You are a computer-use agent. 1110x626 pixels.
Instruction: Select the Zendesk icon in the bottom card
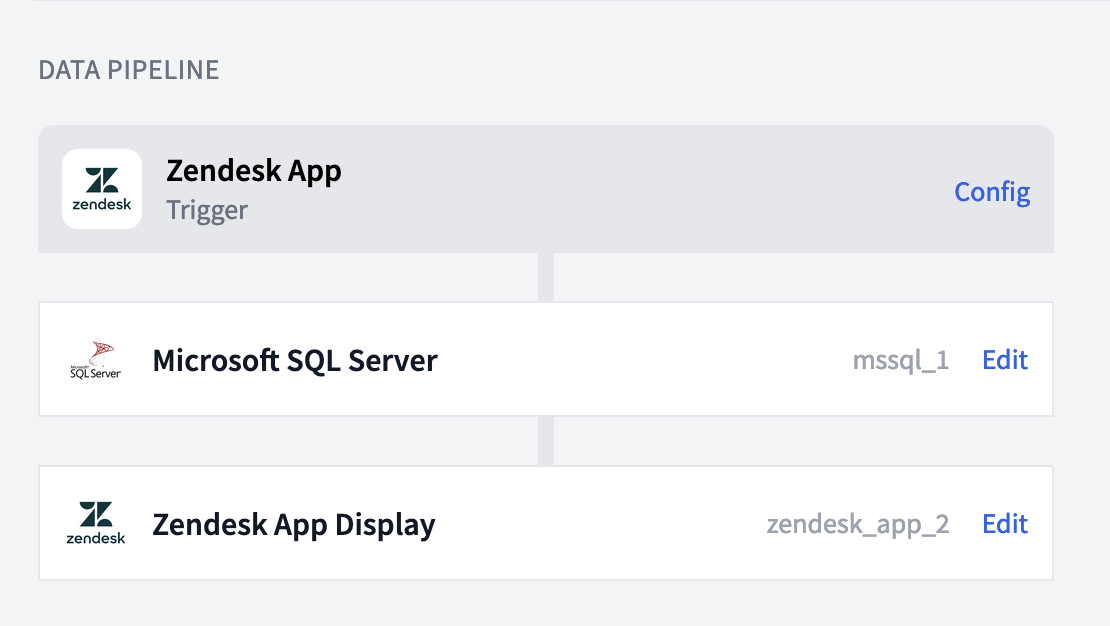tap(95, 523)
